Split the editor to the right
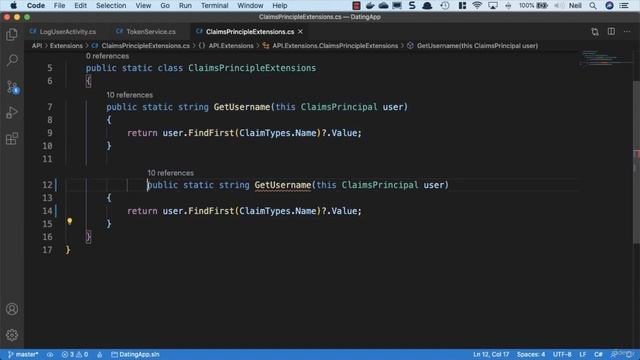The width and height of the screenshot is (640, 360). click(611, 31)
